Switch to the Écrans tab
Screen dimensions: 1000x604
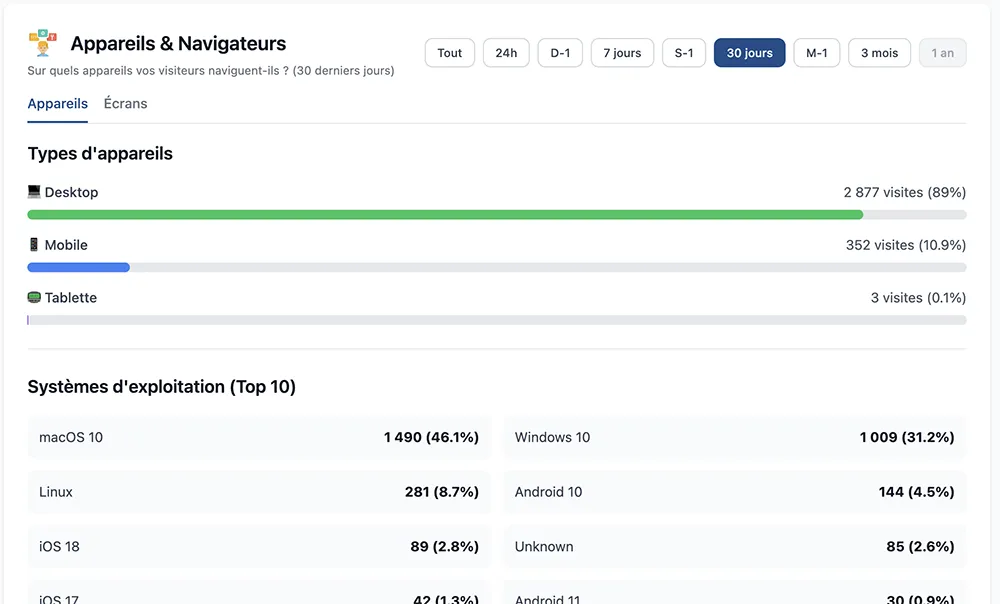tap(125, 104)
